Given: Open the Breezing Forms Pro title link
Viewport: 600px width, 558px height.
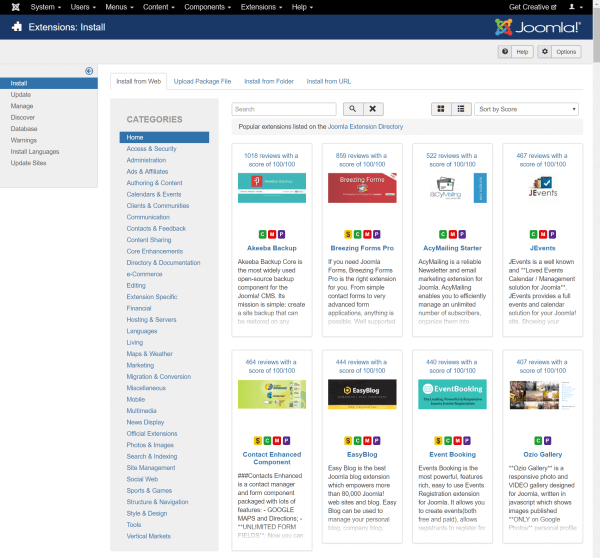Looking at the screenshot, I should (x=362, y=248).
